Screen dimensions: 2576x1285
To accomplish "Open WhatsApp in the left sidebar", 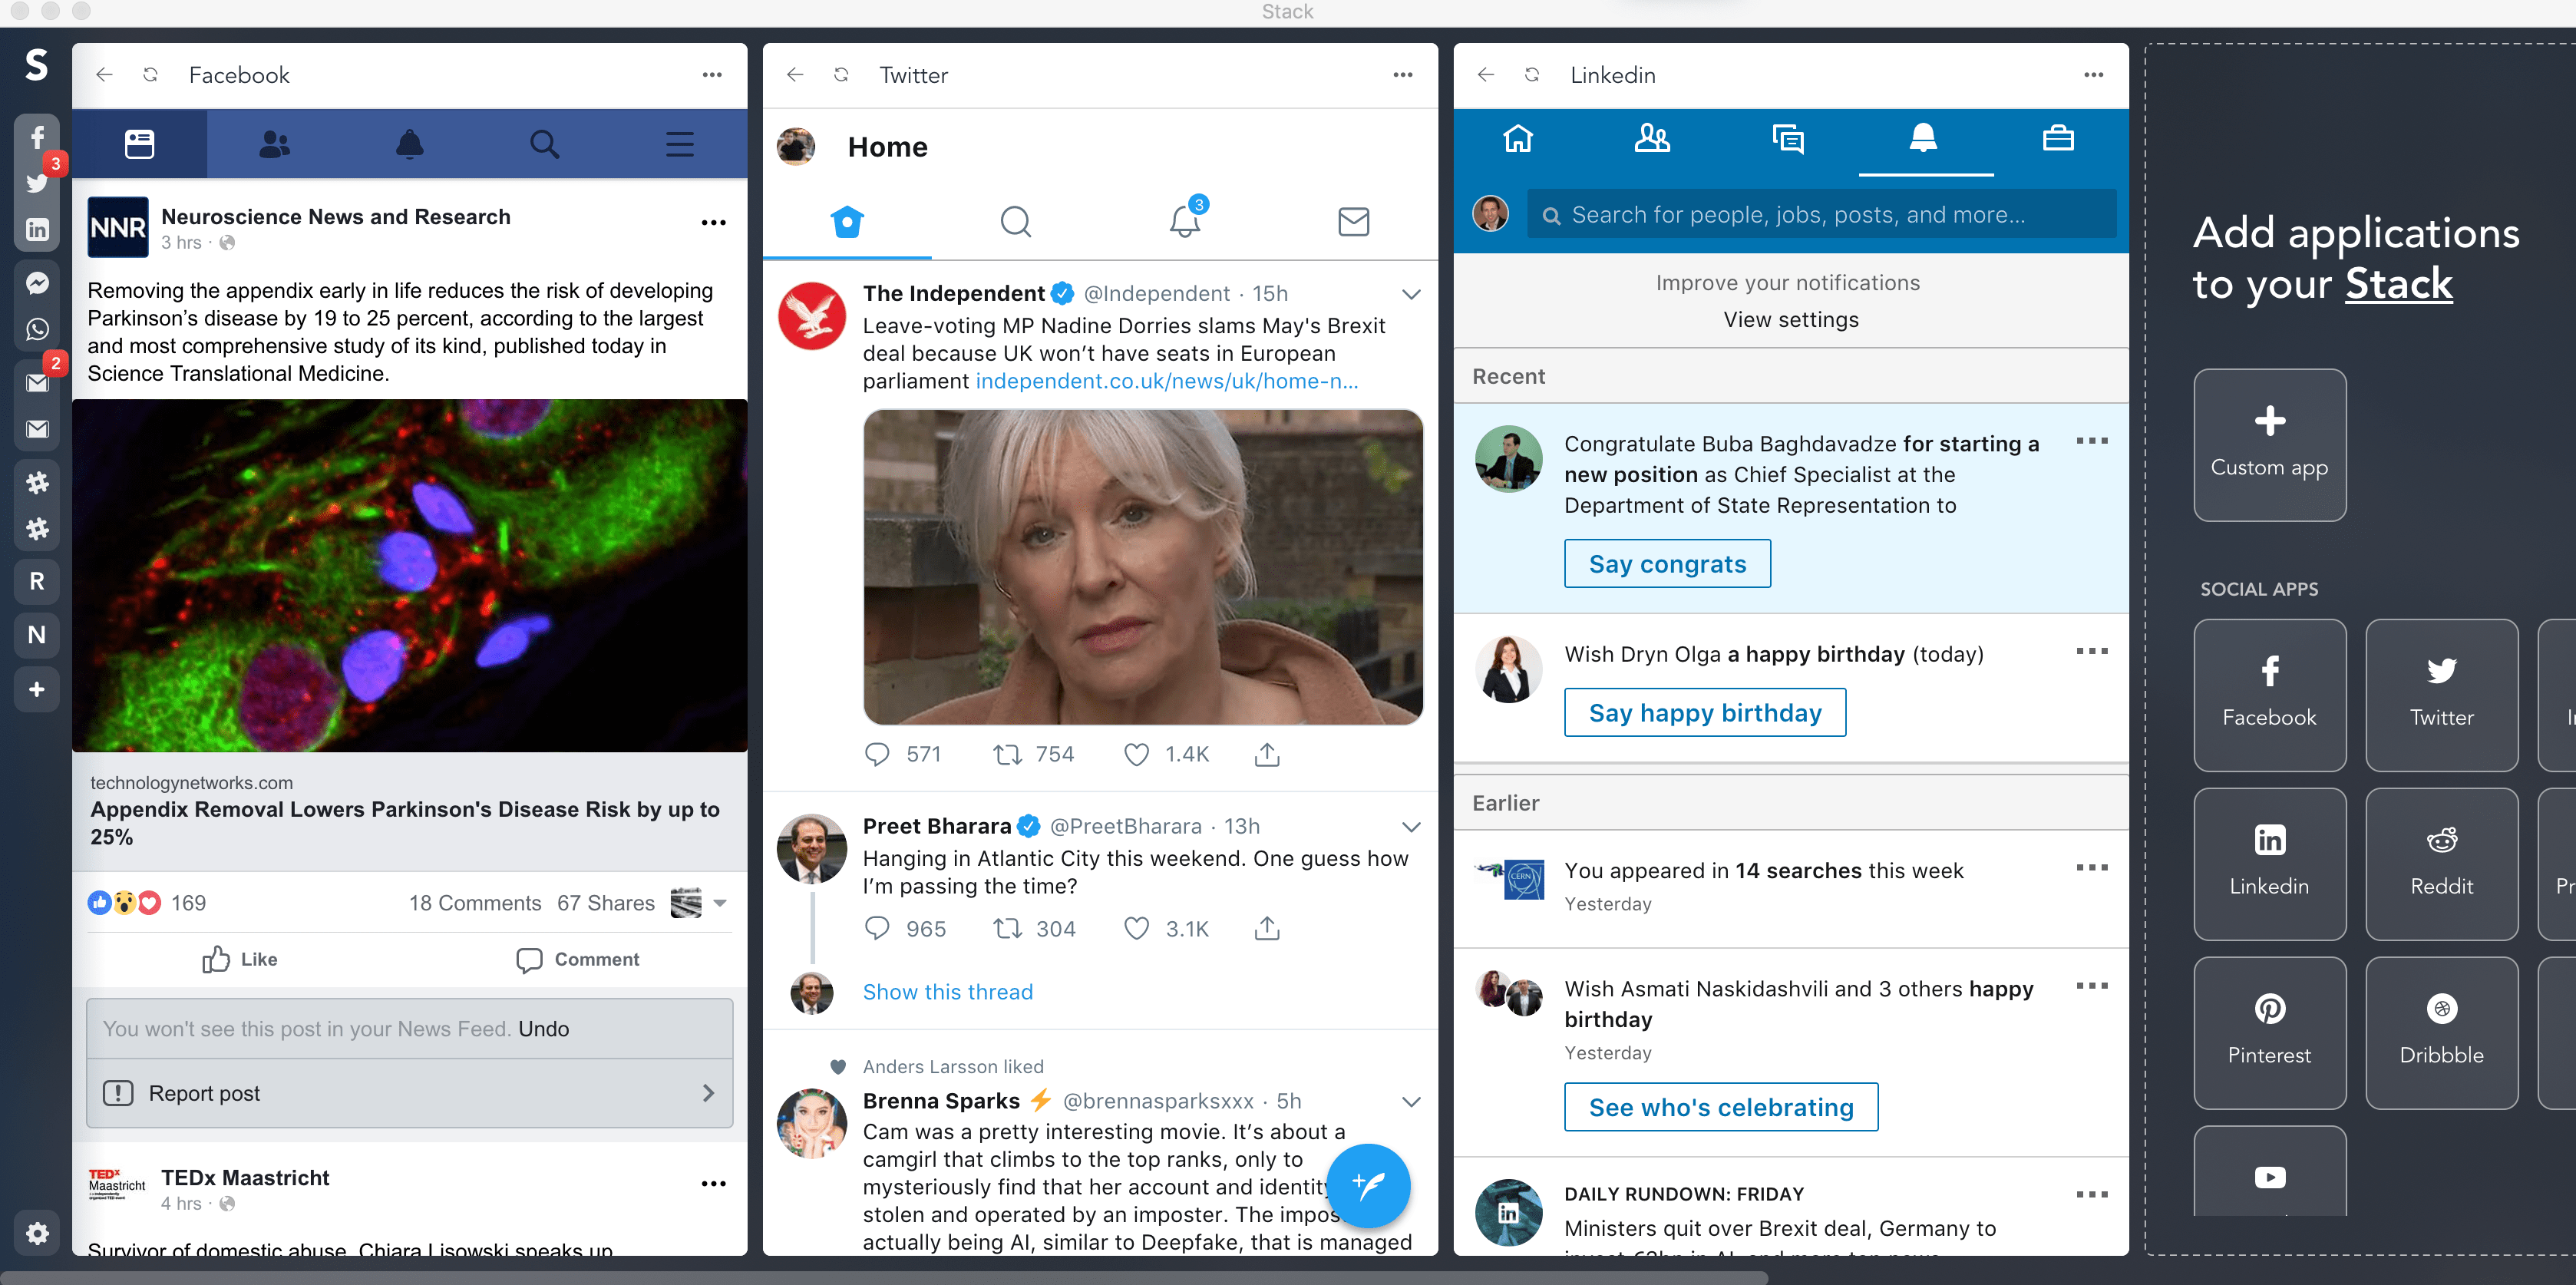I will point(37,329).
